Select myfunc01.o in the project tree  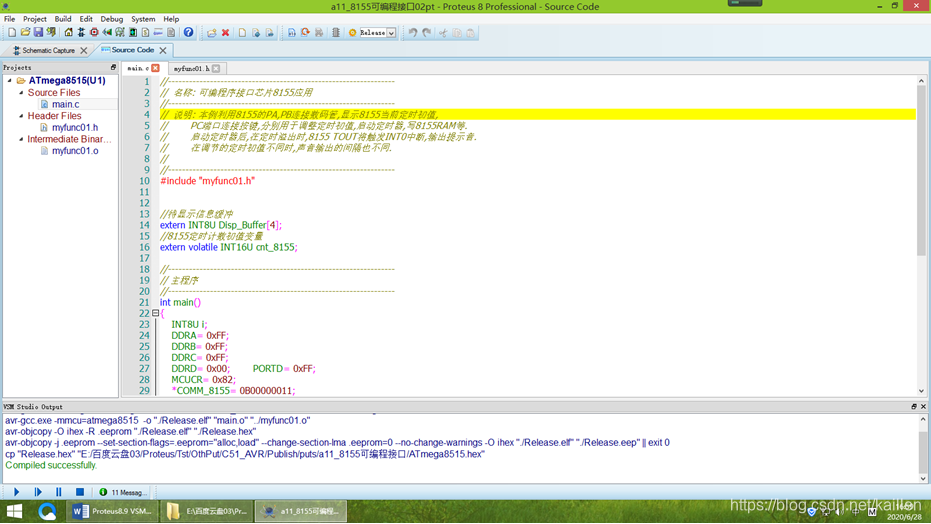click(75, 151)
